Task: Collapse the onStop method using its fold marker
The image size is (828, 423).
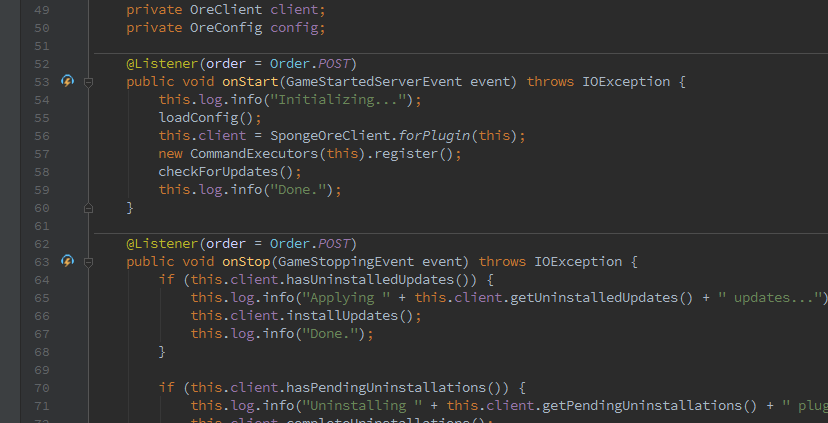Action: coord(88,261)
